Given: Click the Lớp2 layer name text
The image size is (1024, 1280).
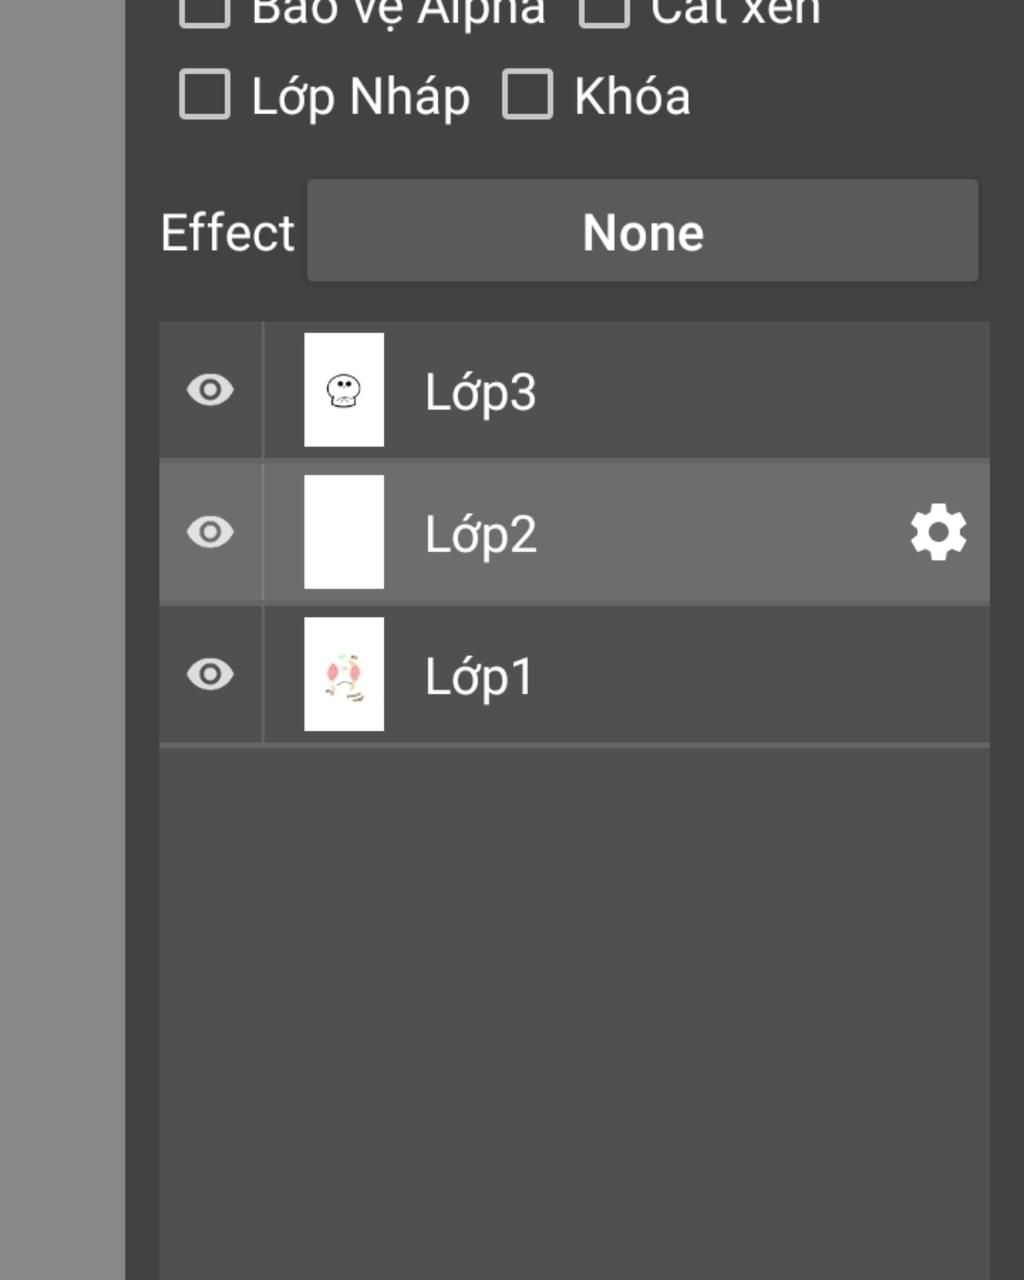Looking at the screenshot, I should [481, 535].
